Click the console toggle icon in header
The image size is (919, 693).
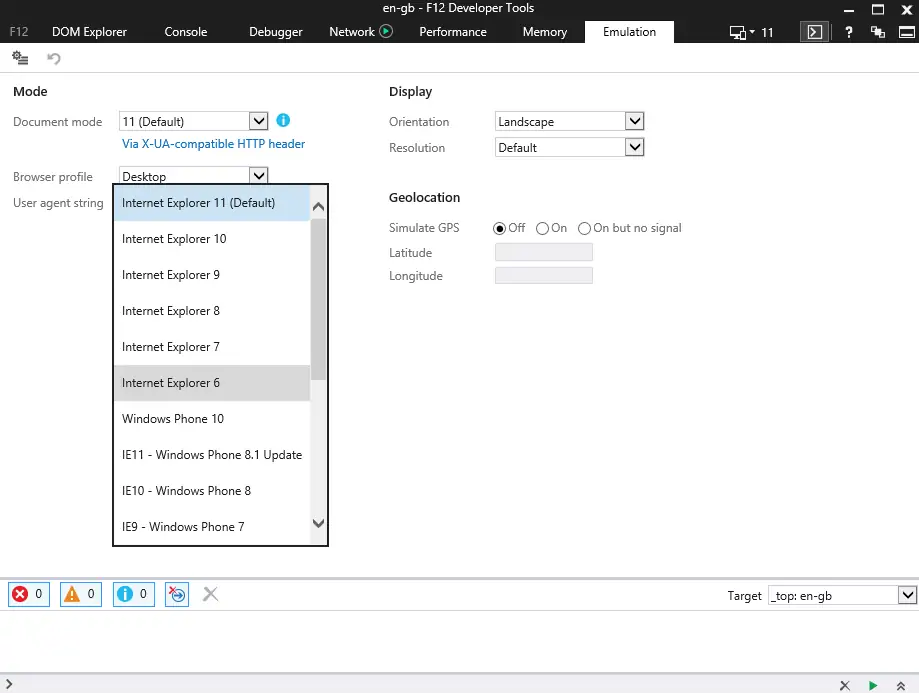[x=815, y=32]
